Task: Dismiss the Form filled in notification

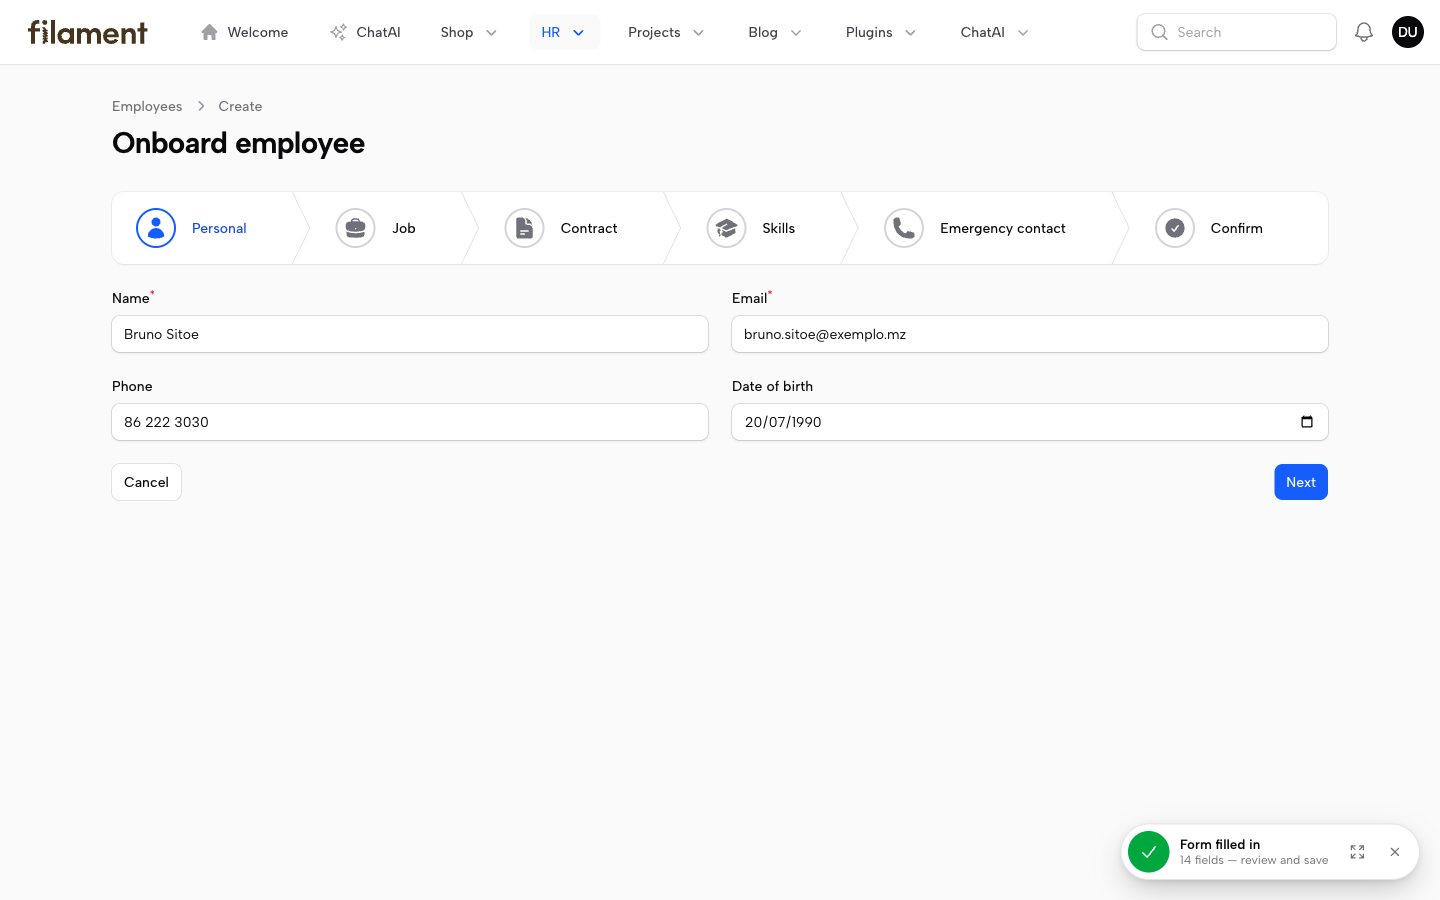Action: tap(1395, 852)
